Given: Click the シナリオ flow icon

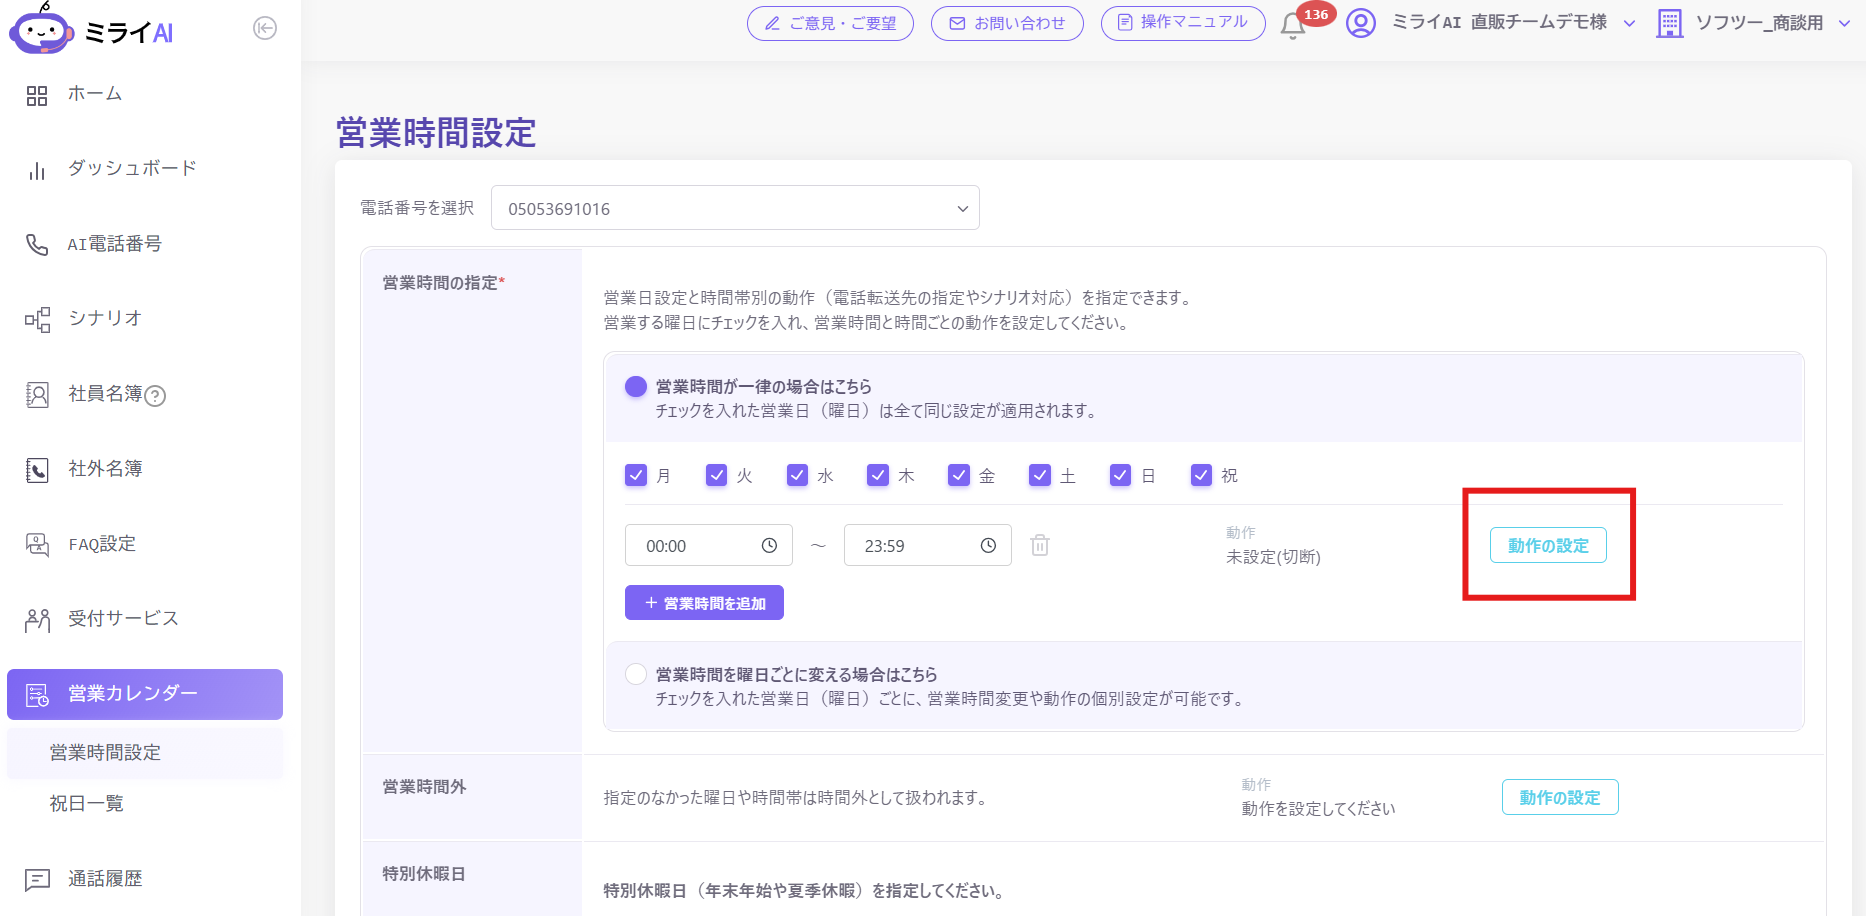Looking at the screenshot, I should [x=37, y=320].
